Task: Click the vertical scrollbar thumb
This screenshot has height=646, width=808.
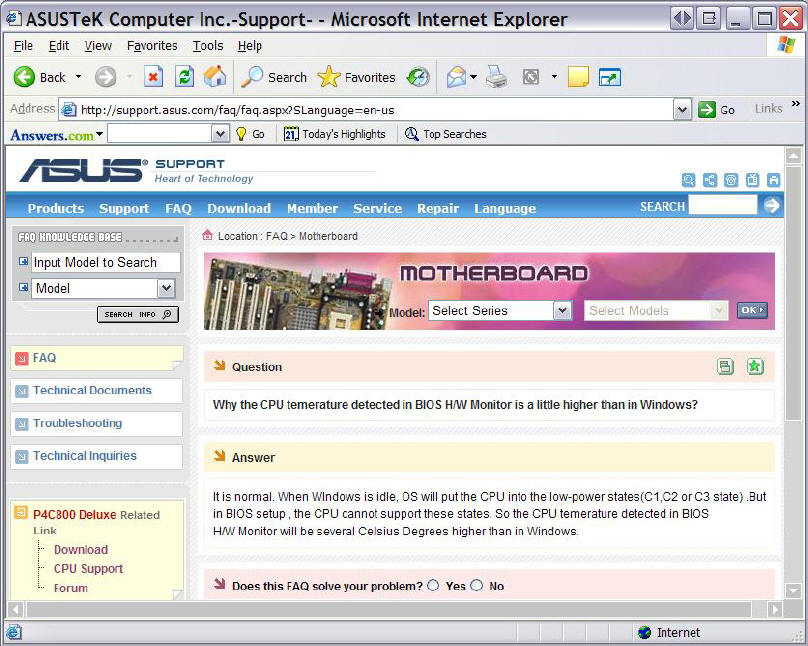Action: [792, 293]
